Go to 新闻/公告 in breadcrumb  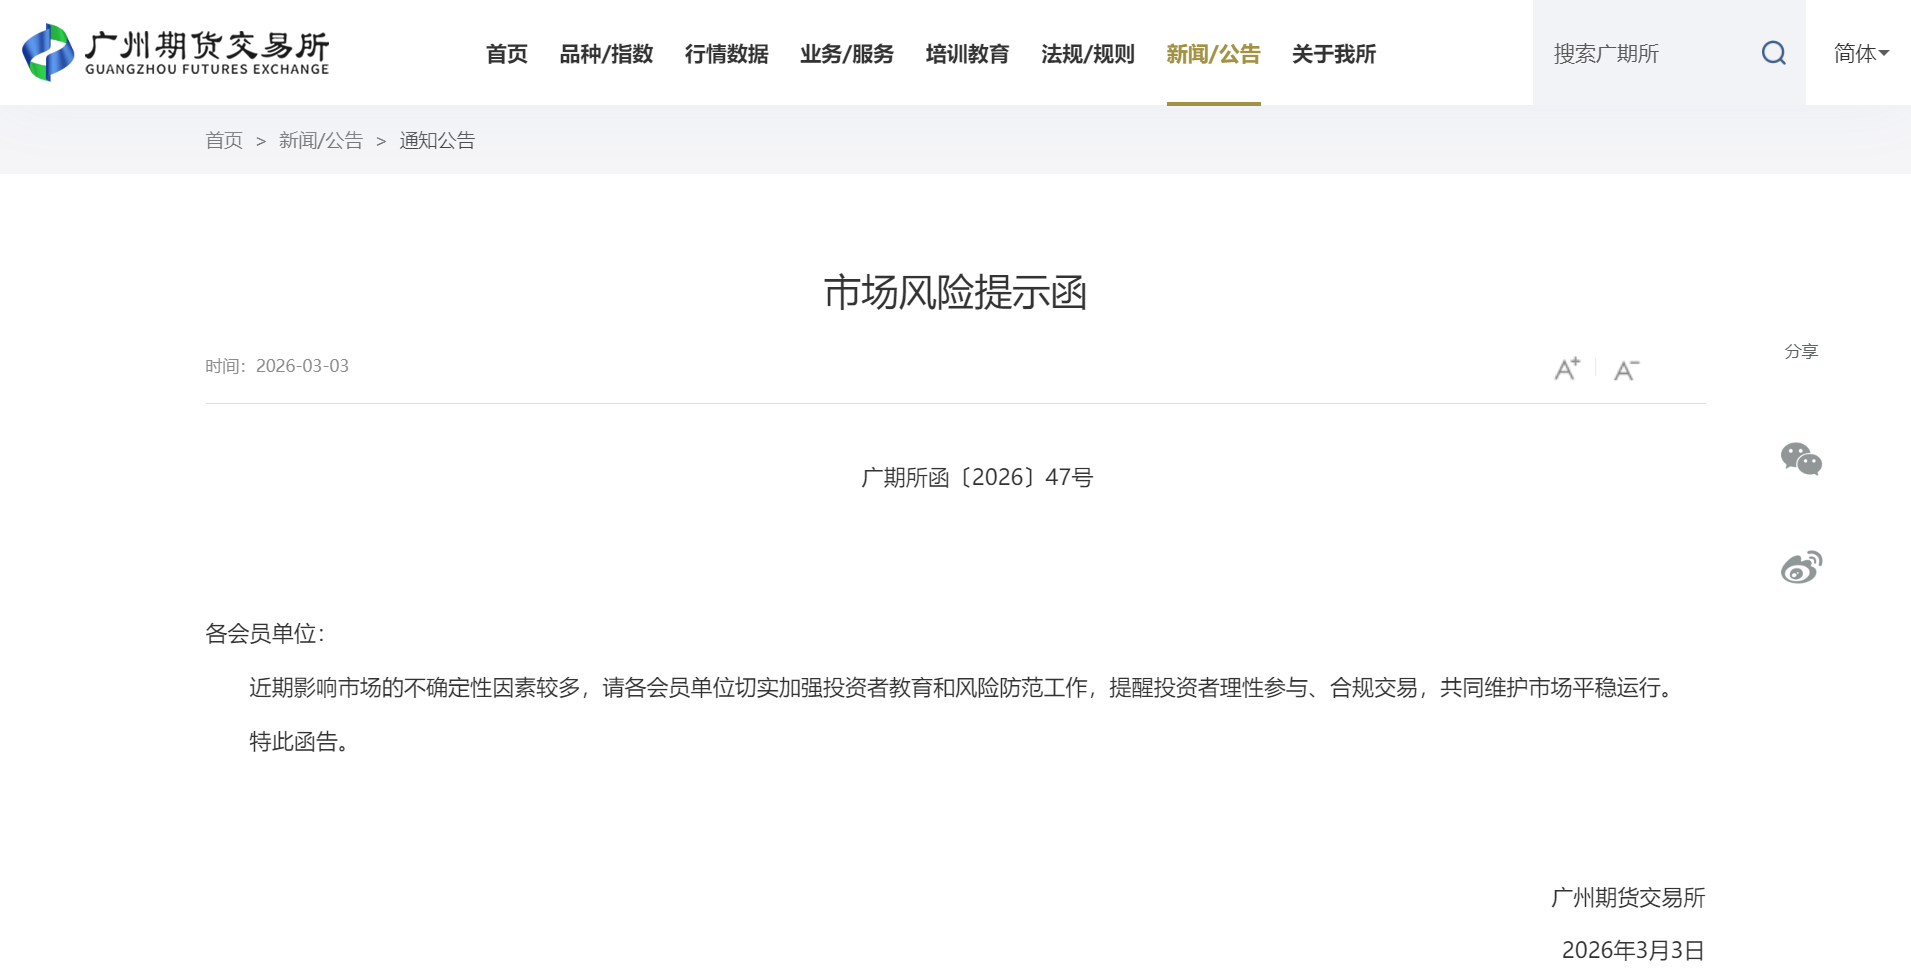(321, 141)
